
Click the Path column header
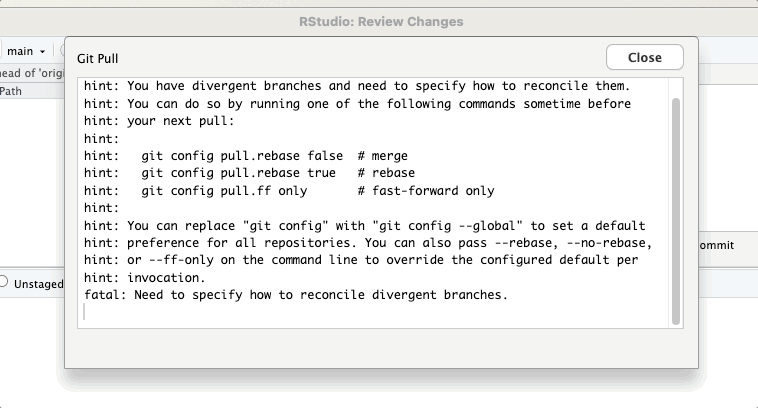coord(12,91)
